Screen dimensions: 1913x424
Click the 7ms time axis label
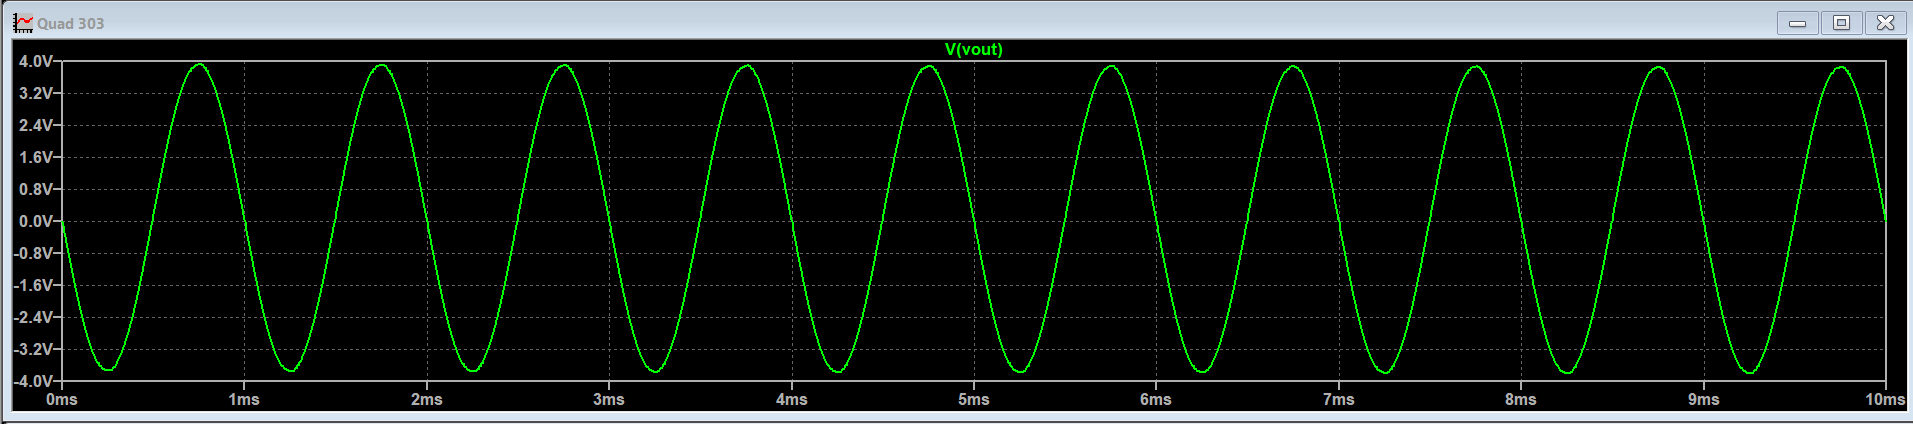coord(1339,399)
